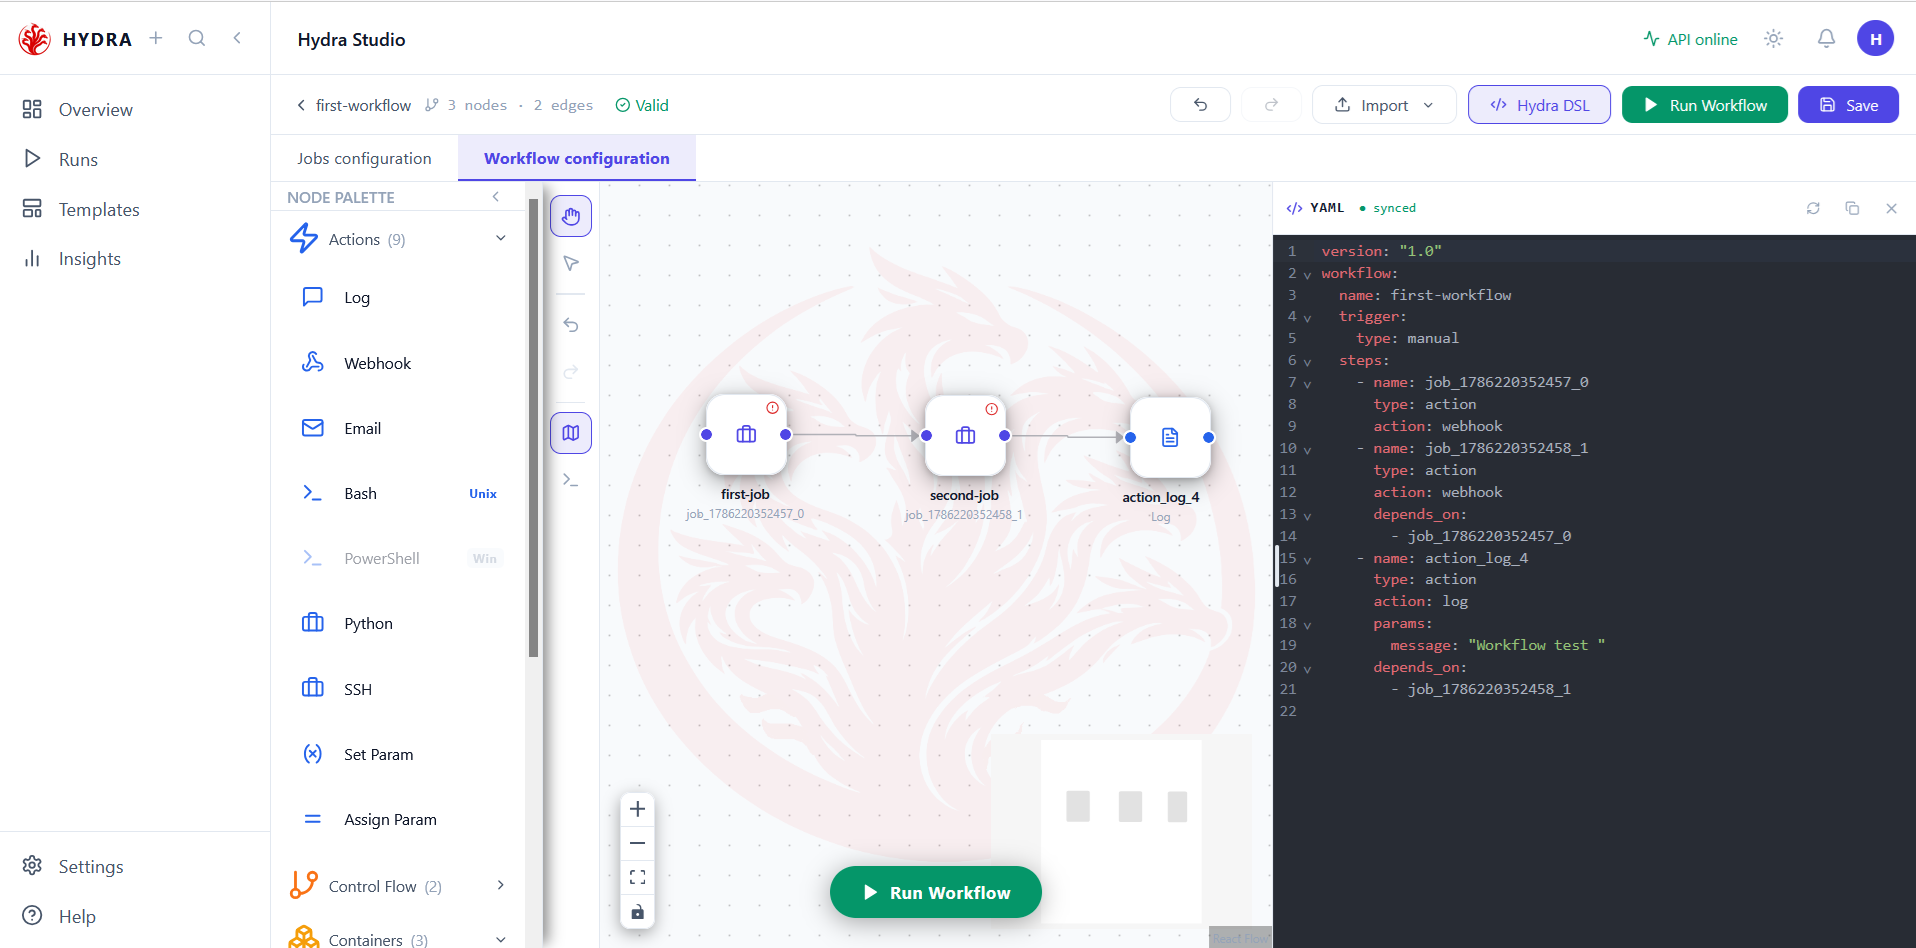Click the Hydra logo icon

[x=35, y=39]
